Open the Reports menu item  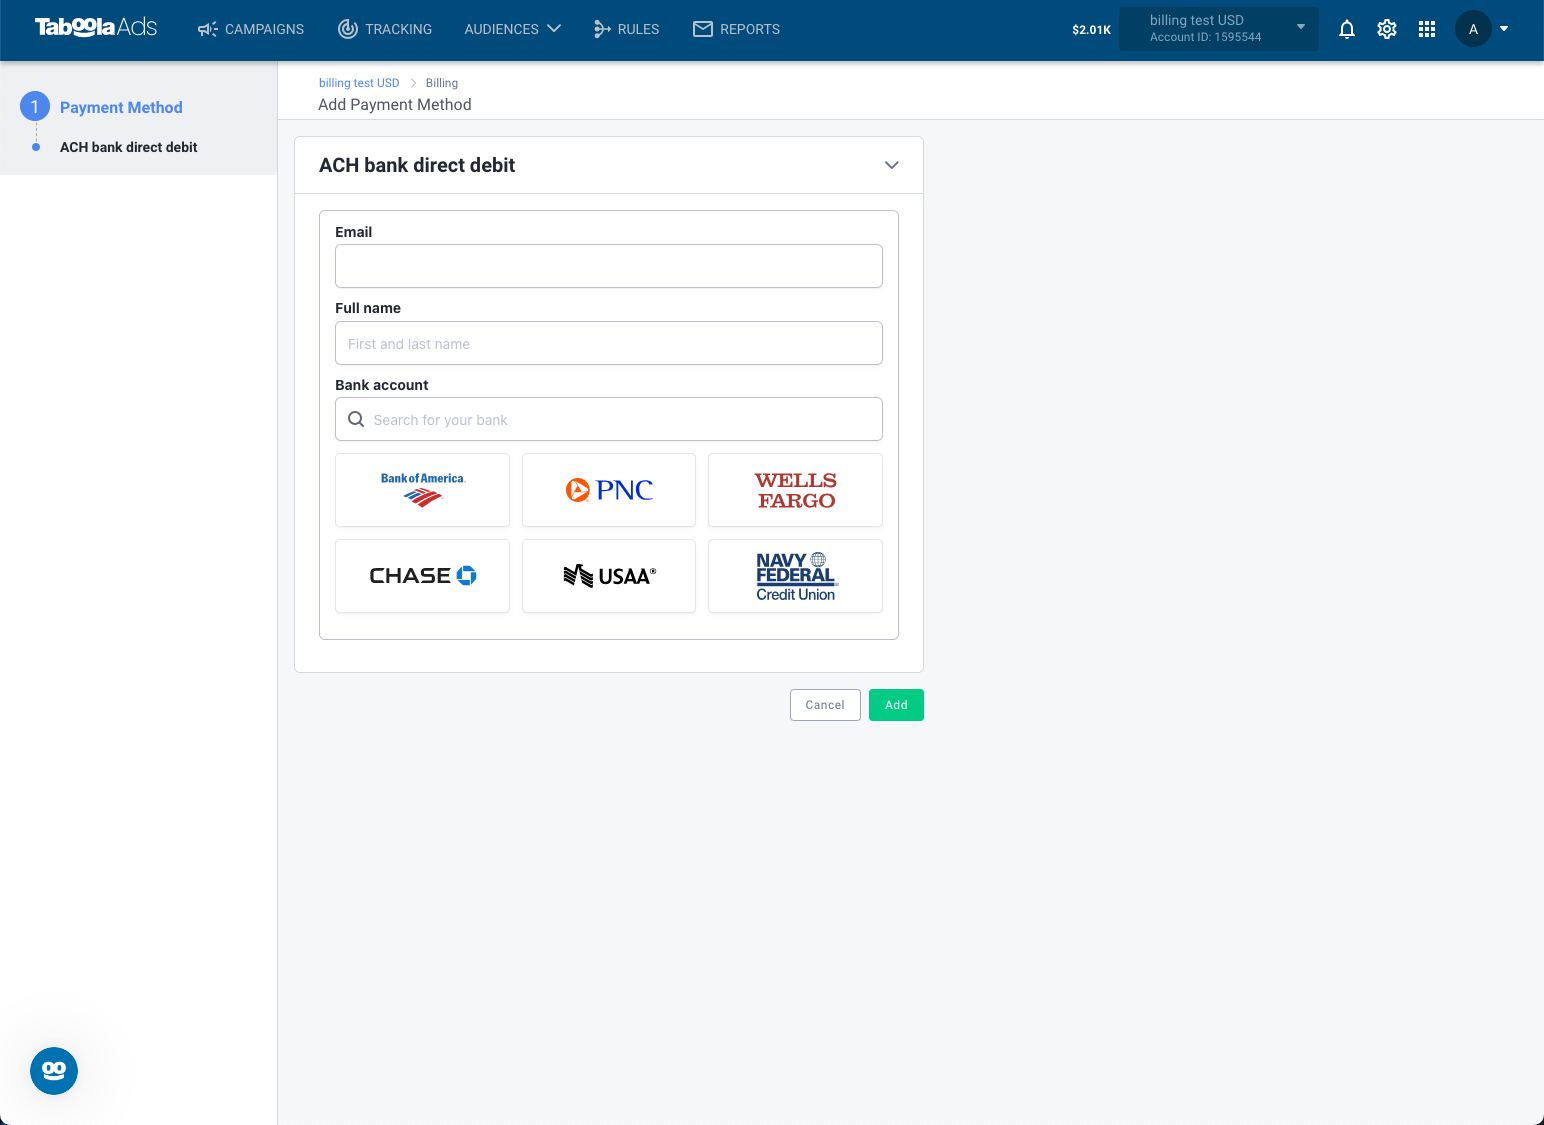pos(736,29)
